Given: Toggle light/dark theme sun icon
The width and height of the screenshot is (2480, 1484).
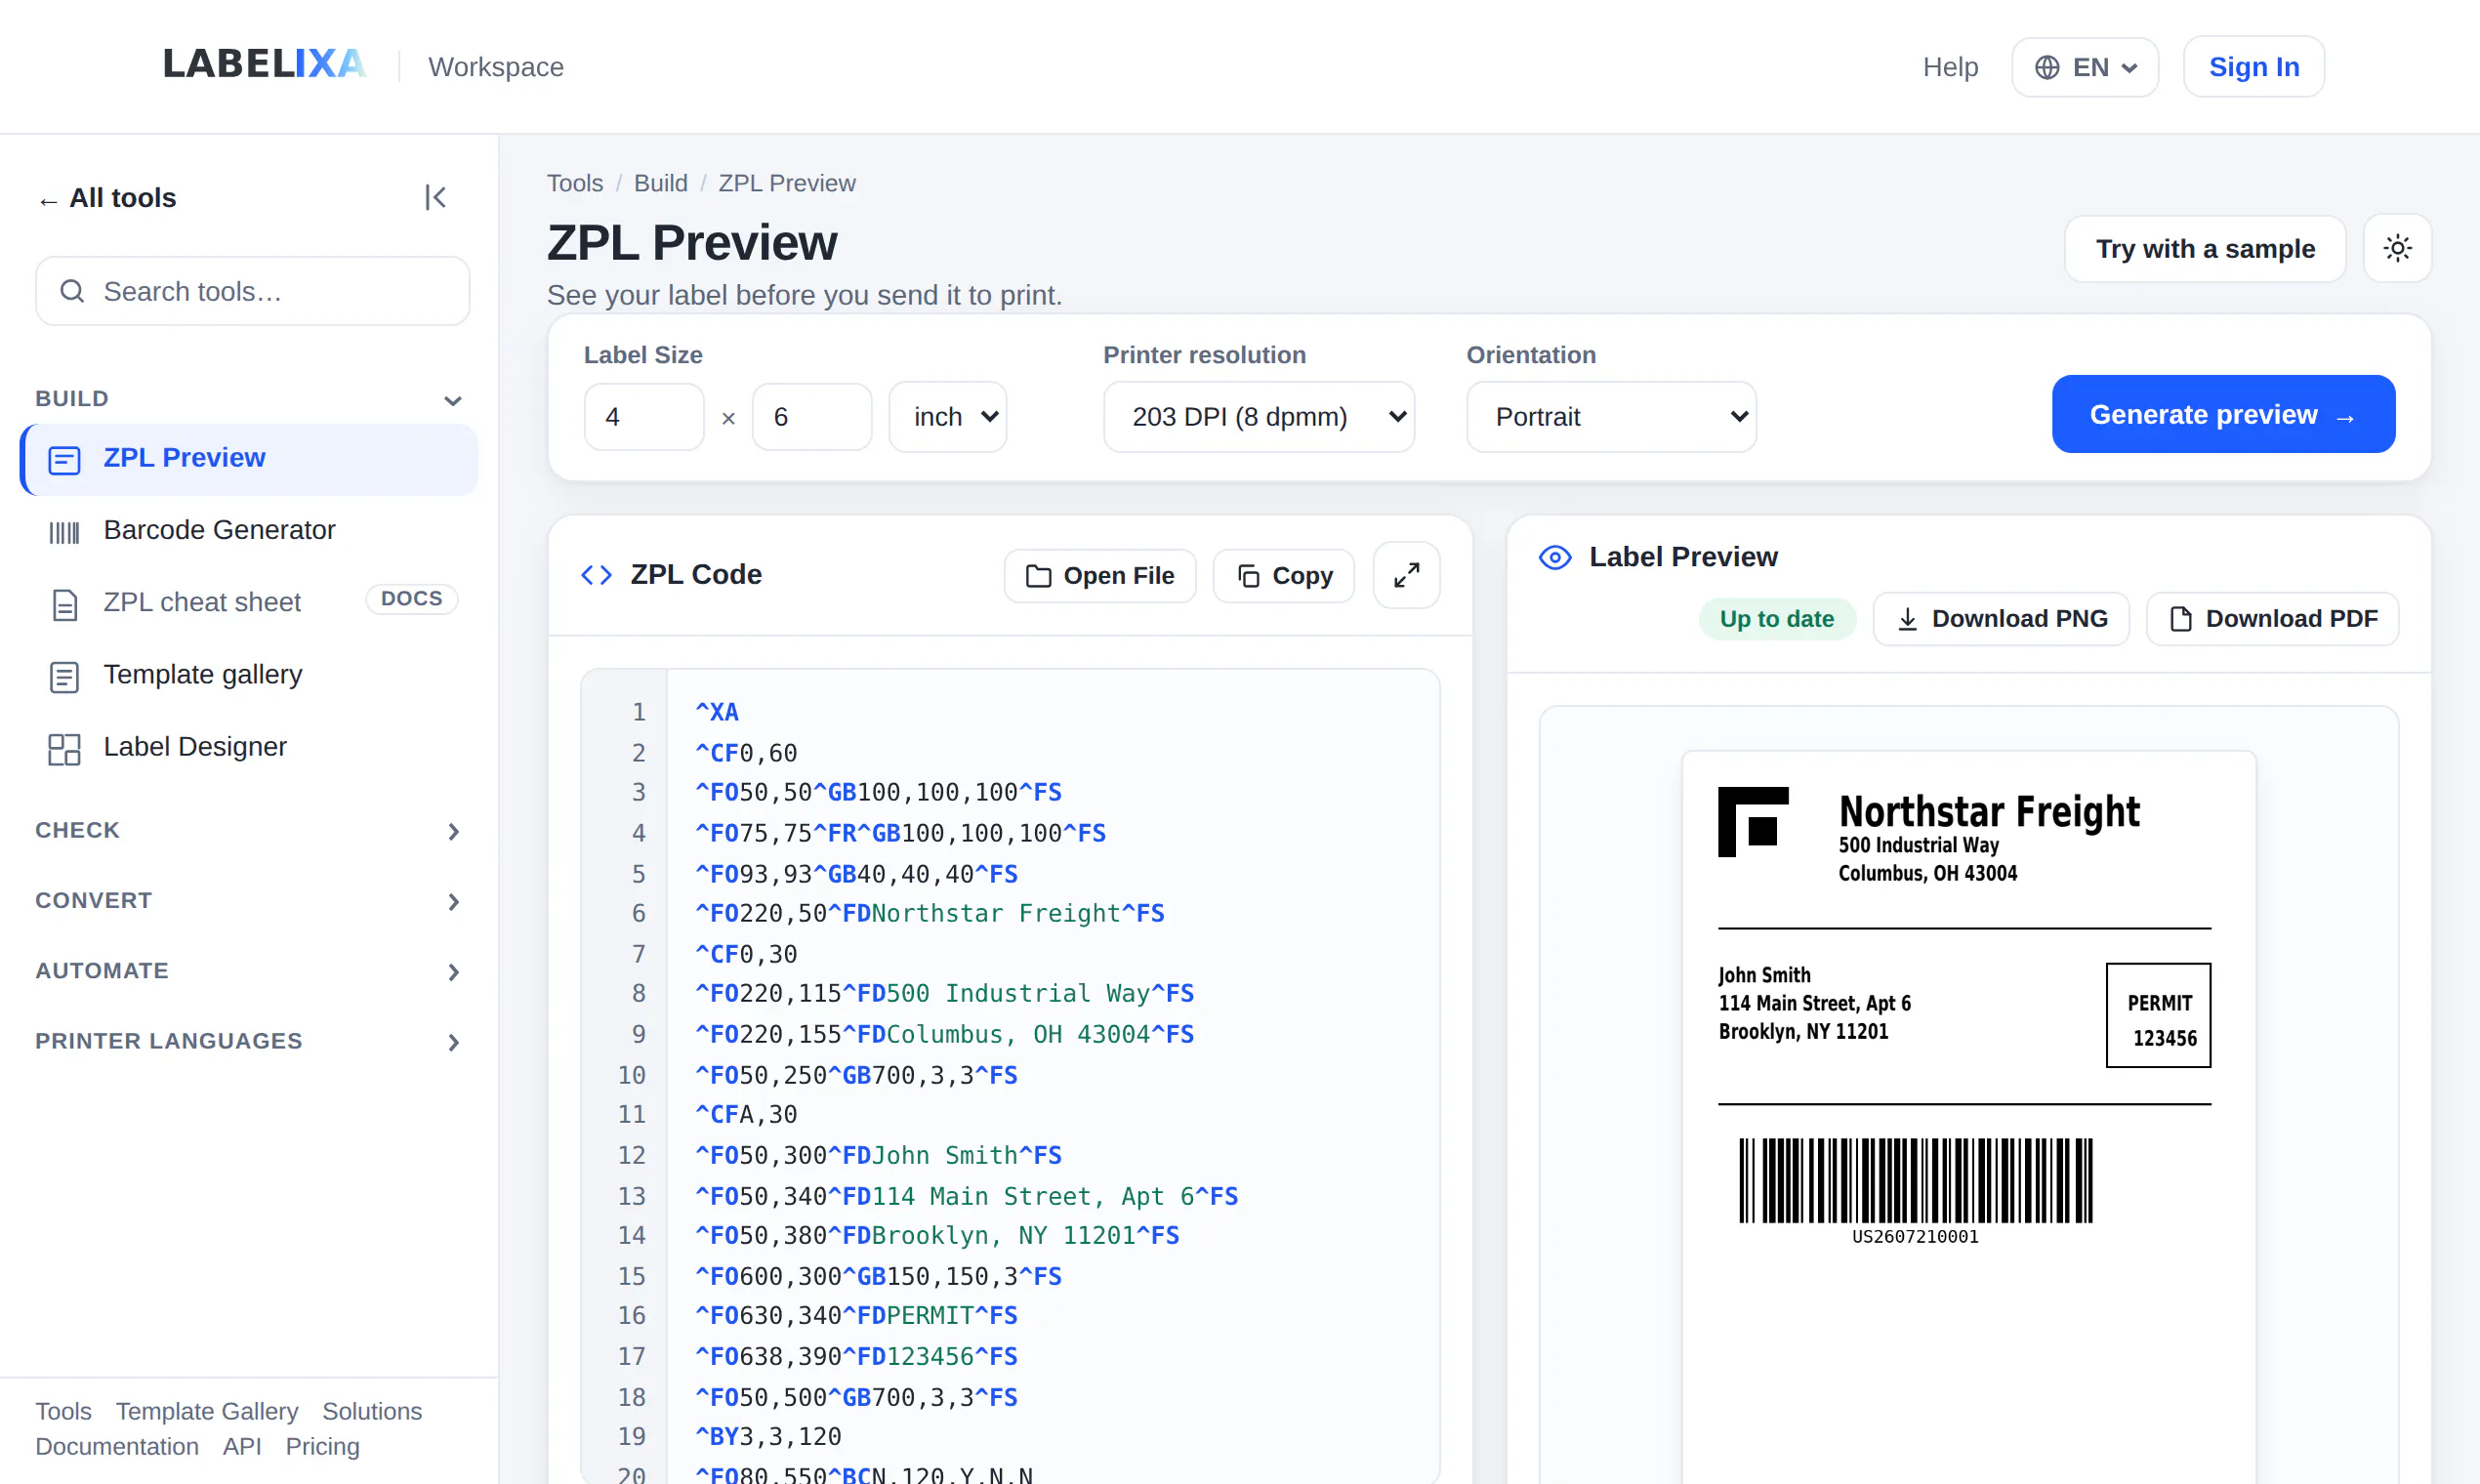Looking at the screenshot, I should [x=2397, y=248].
